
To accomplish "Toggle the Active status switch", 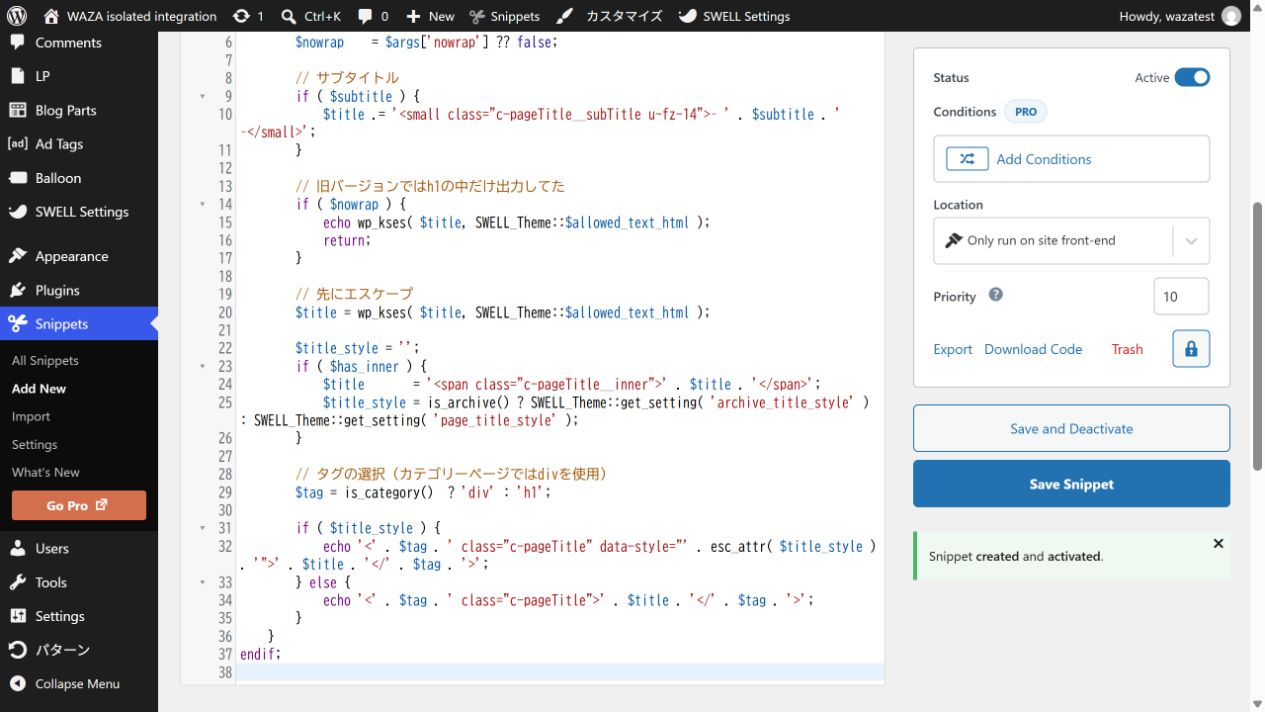I will 1192,77.
